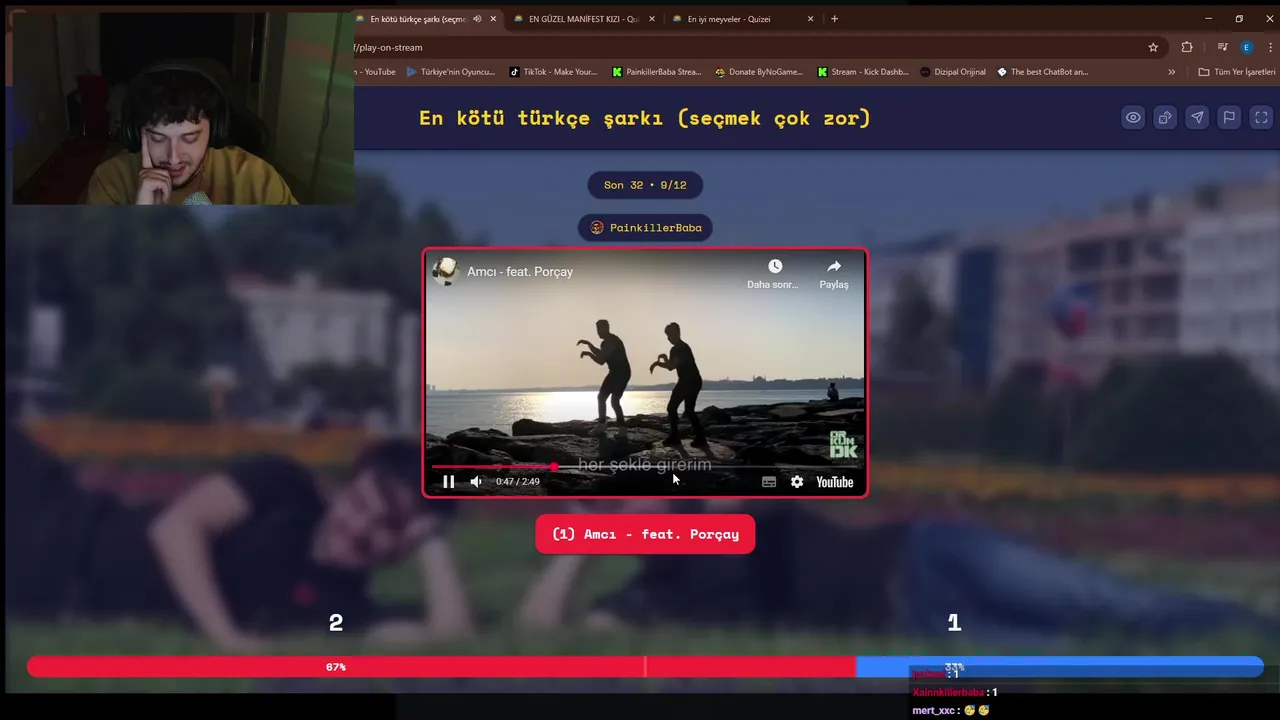Click the thumbs icon beside the eye icon
Screen dimensions: 1280x720
point(1165,118)
